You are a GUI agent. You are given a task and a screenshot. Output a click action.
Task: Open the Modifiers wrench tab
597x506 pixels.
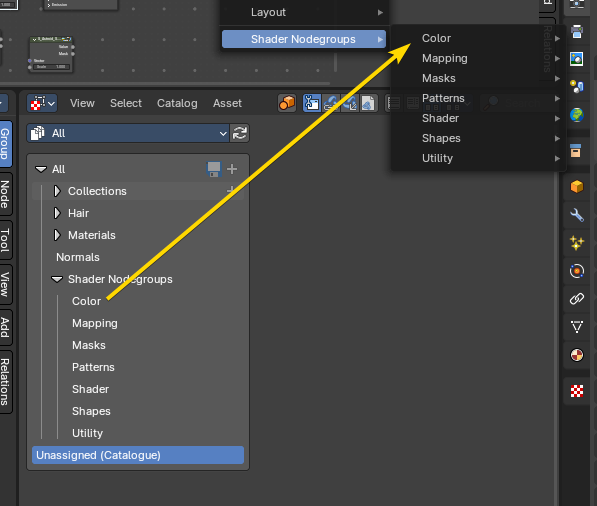coord(576,215)
